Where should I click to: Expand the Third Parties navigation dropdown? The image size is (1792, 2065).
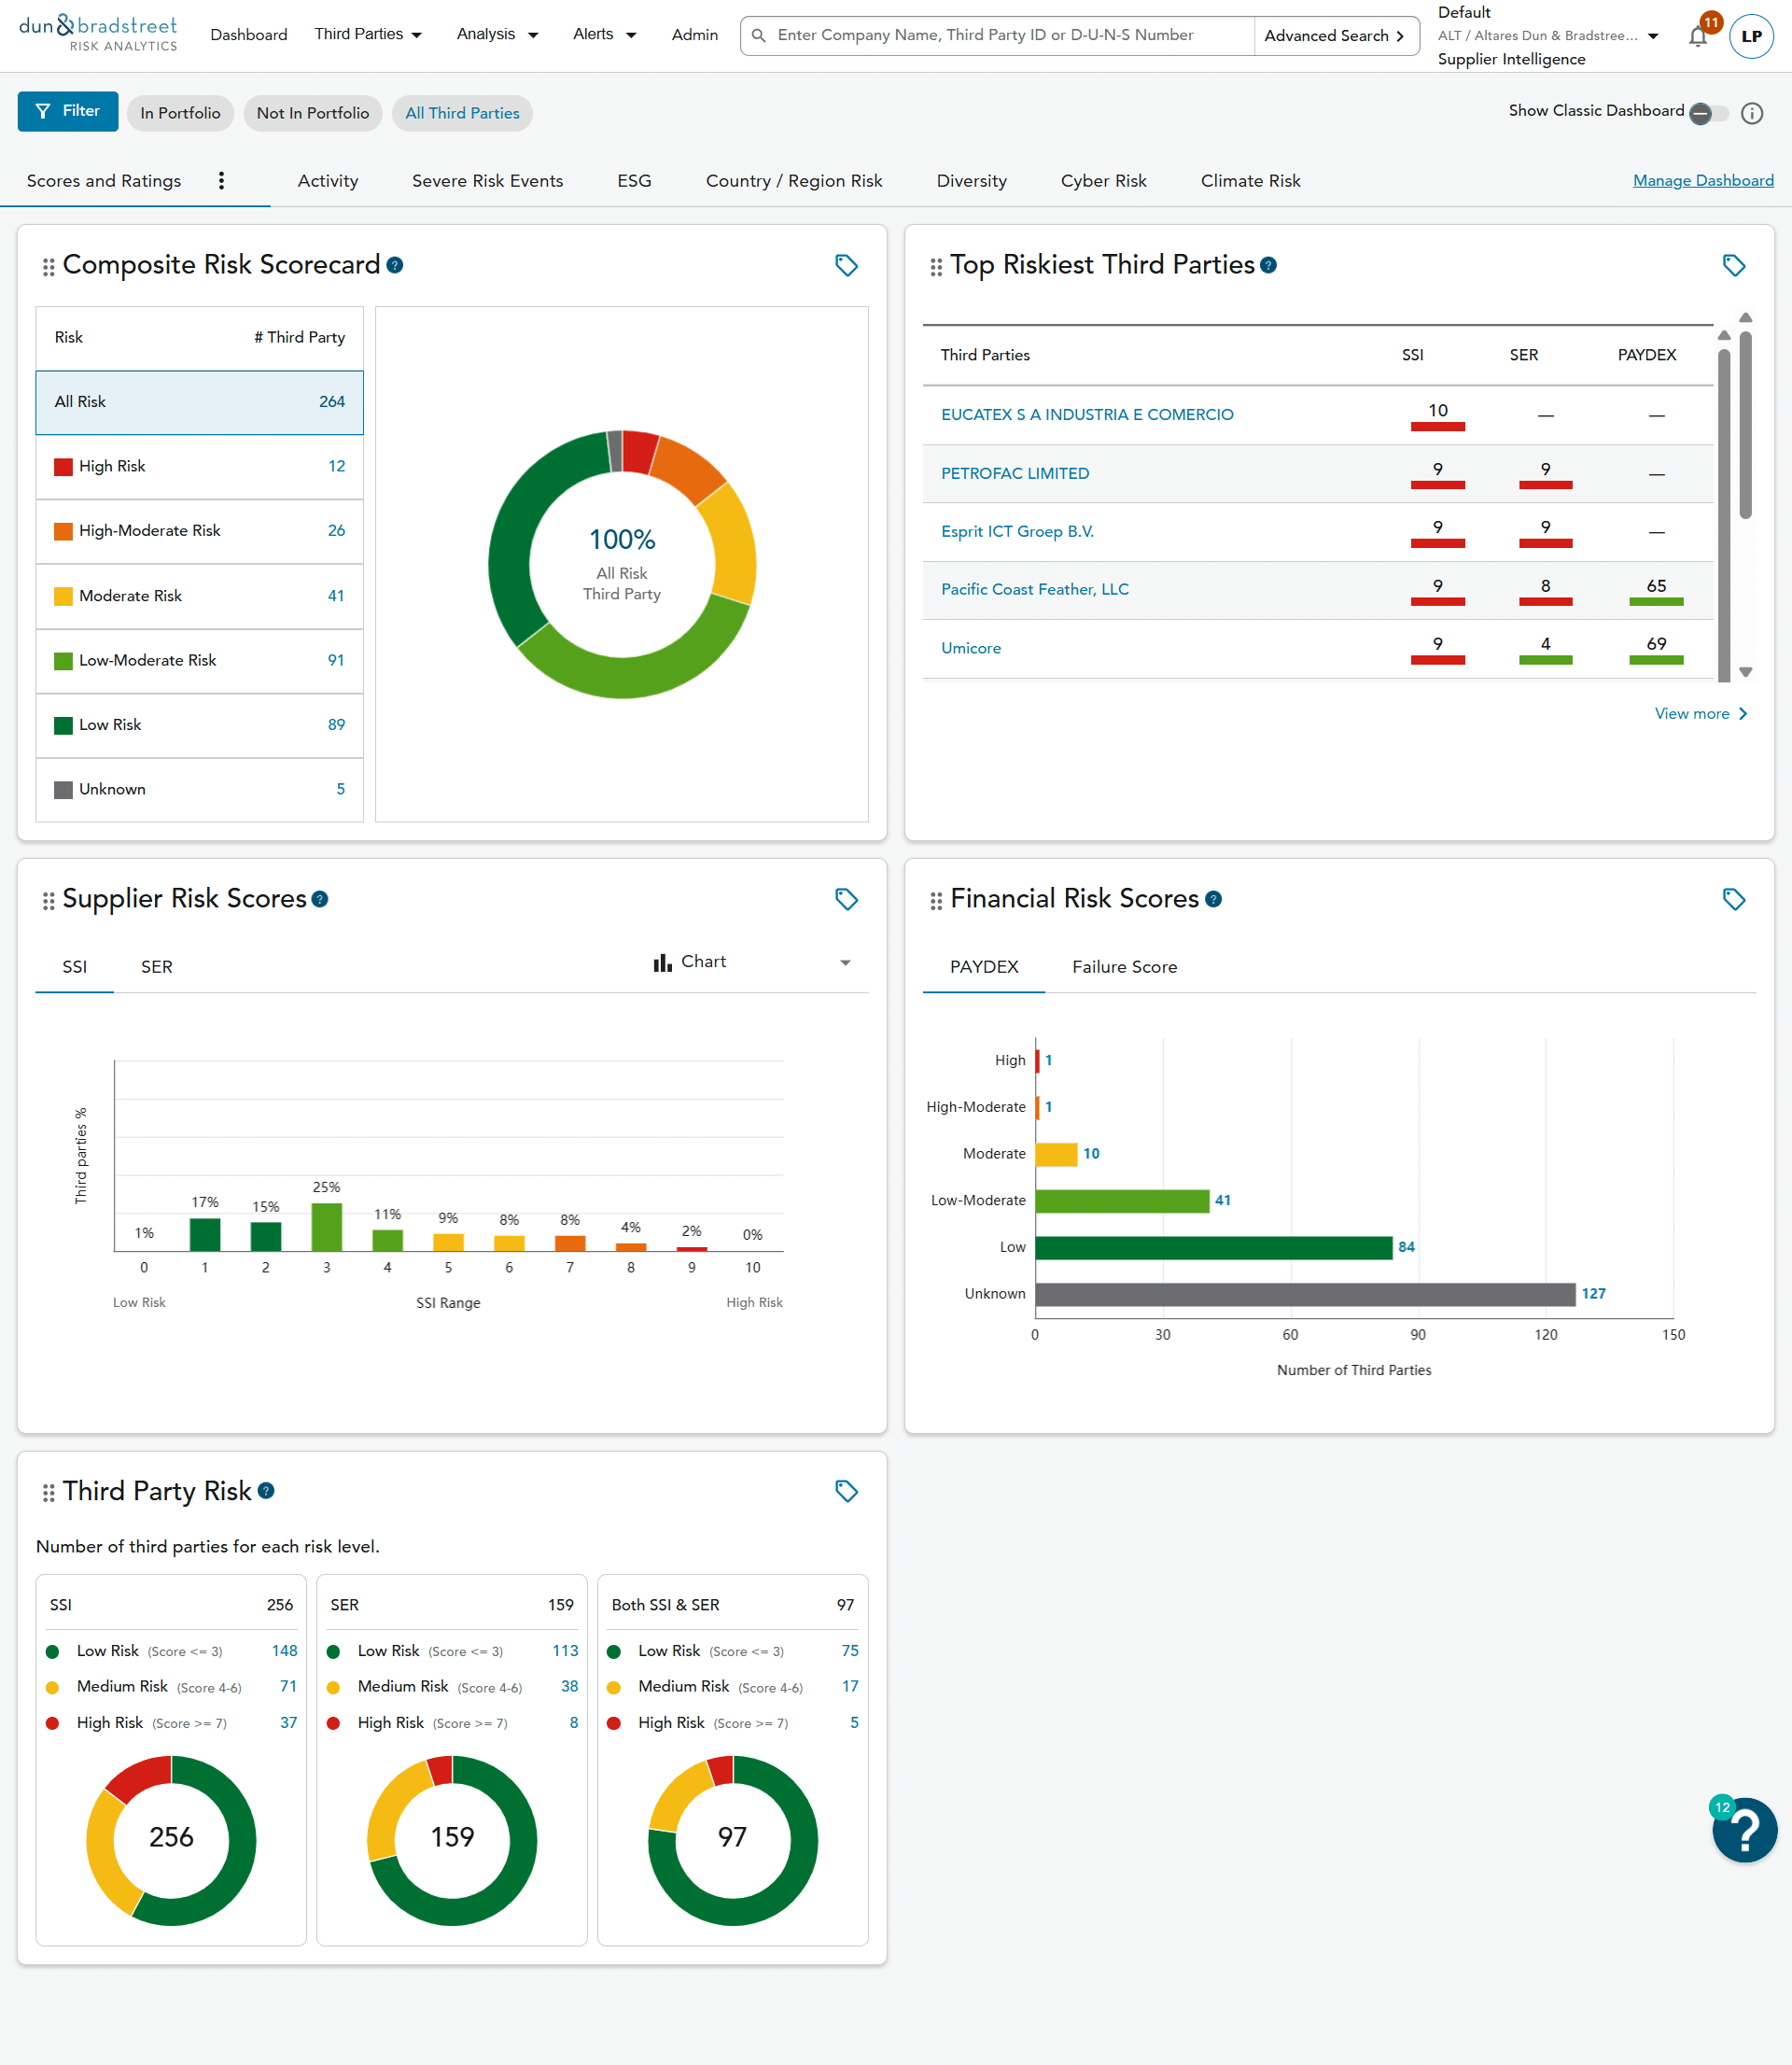(x=368, y=35)
